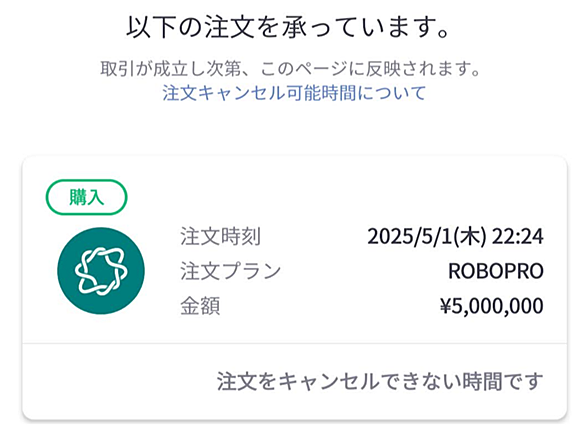
Task: Click the green ROBOPRO knot logo icon
Action: 101,271
